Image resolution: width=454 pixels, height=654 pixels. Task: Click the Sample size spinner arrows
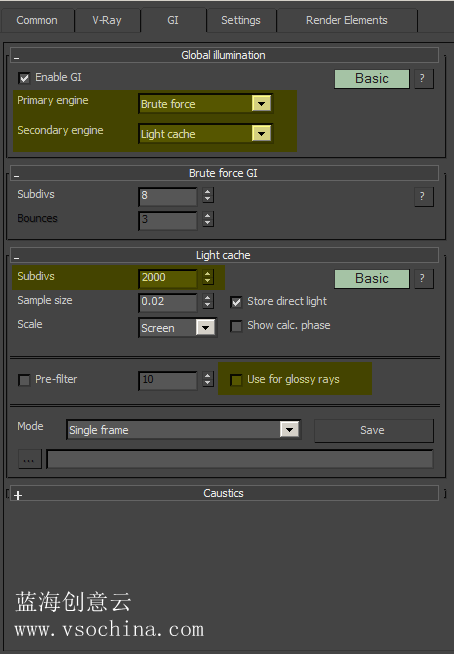208,301
